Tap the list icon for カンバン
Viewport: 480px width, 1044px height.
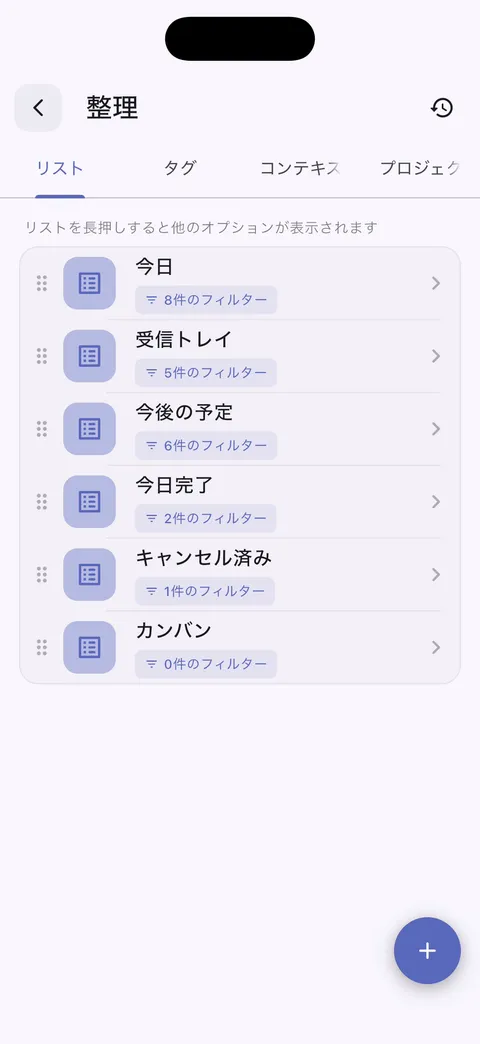pos(89,647)
